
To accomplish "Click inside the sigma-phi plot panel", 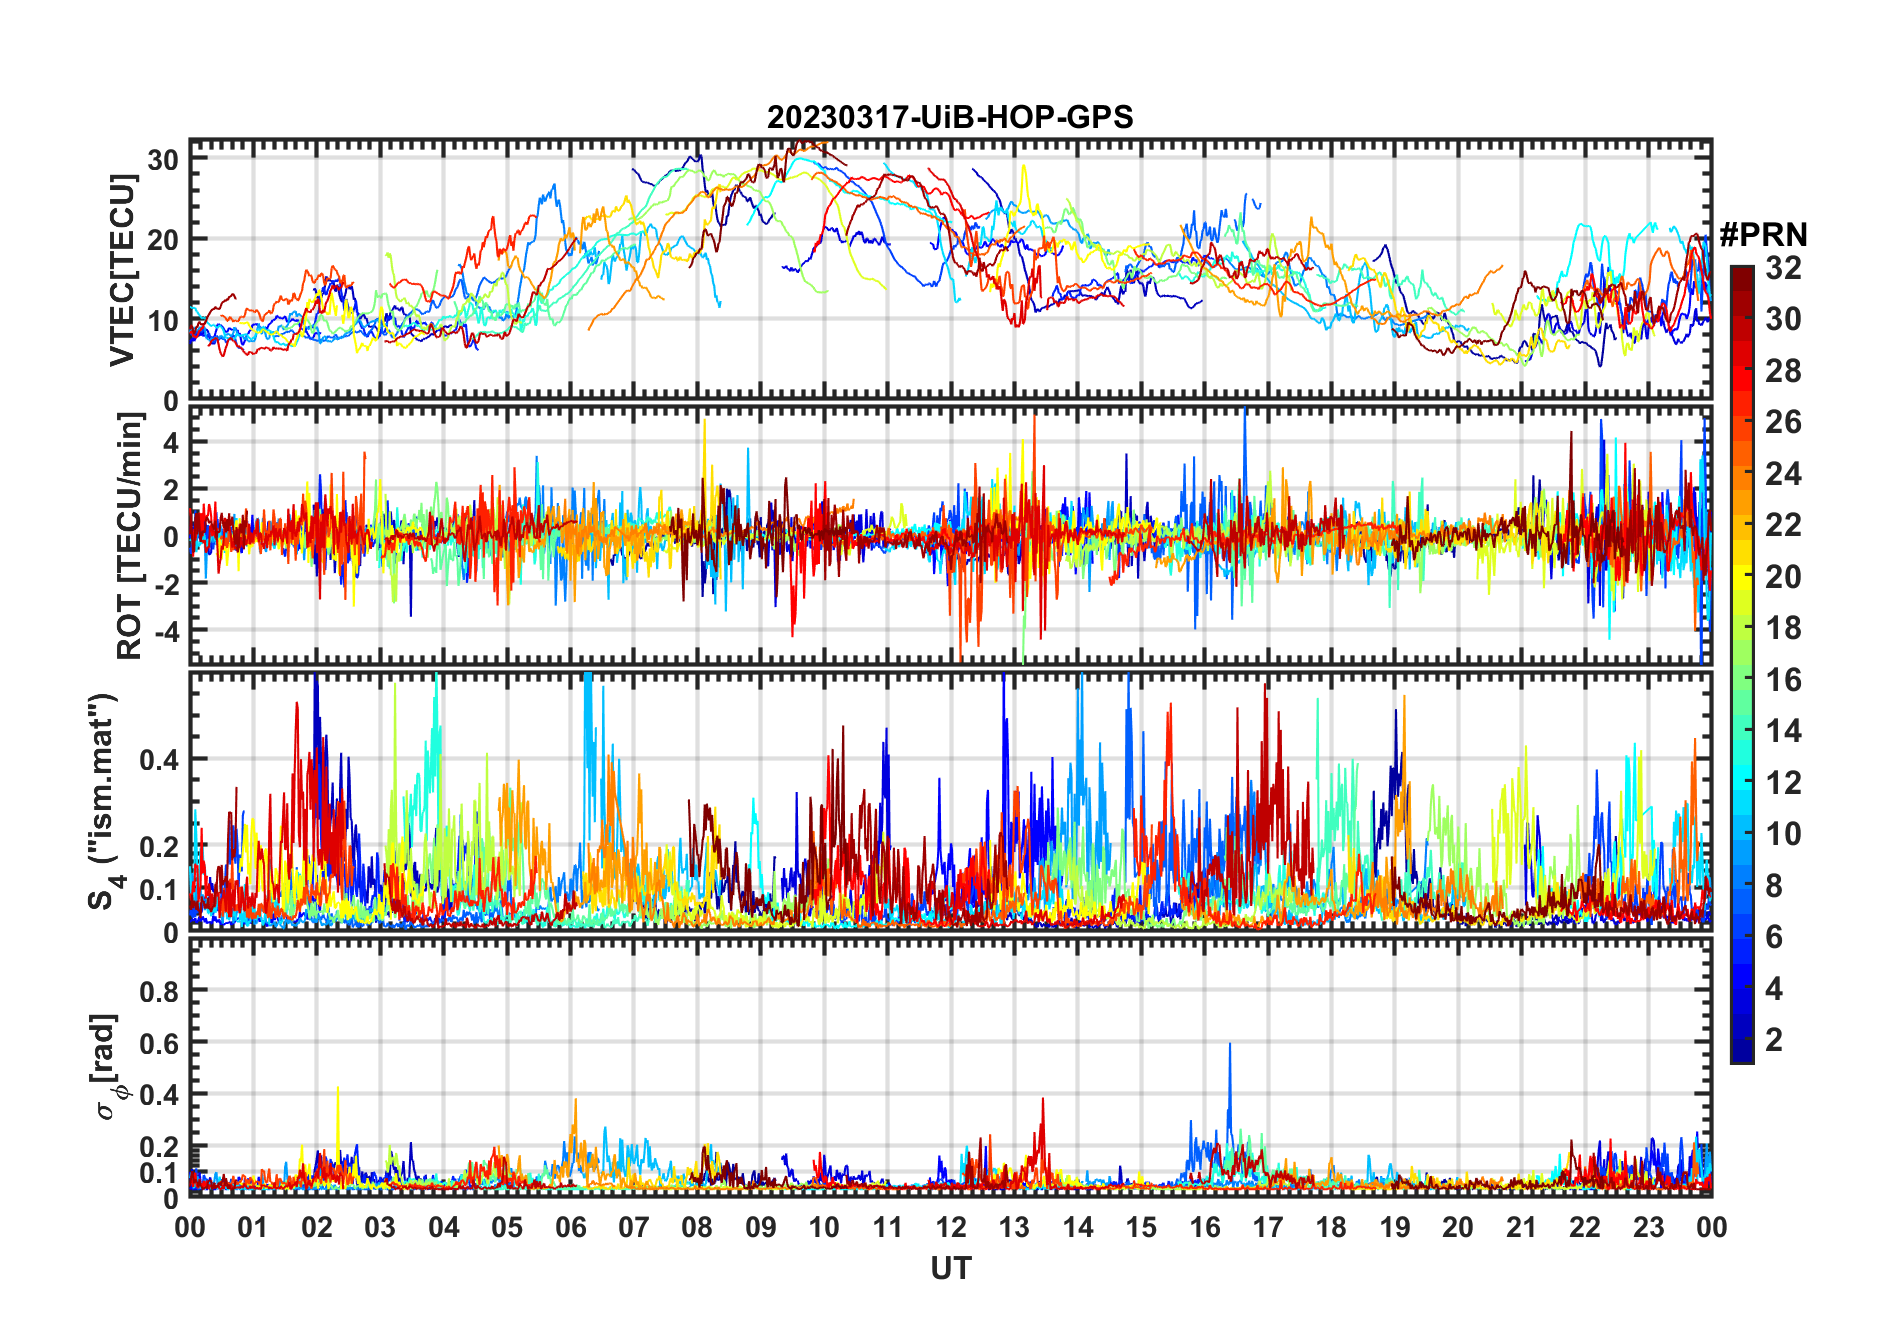I will click(951, 1067).
